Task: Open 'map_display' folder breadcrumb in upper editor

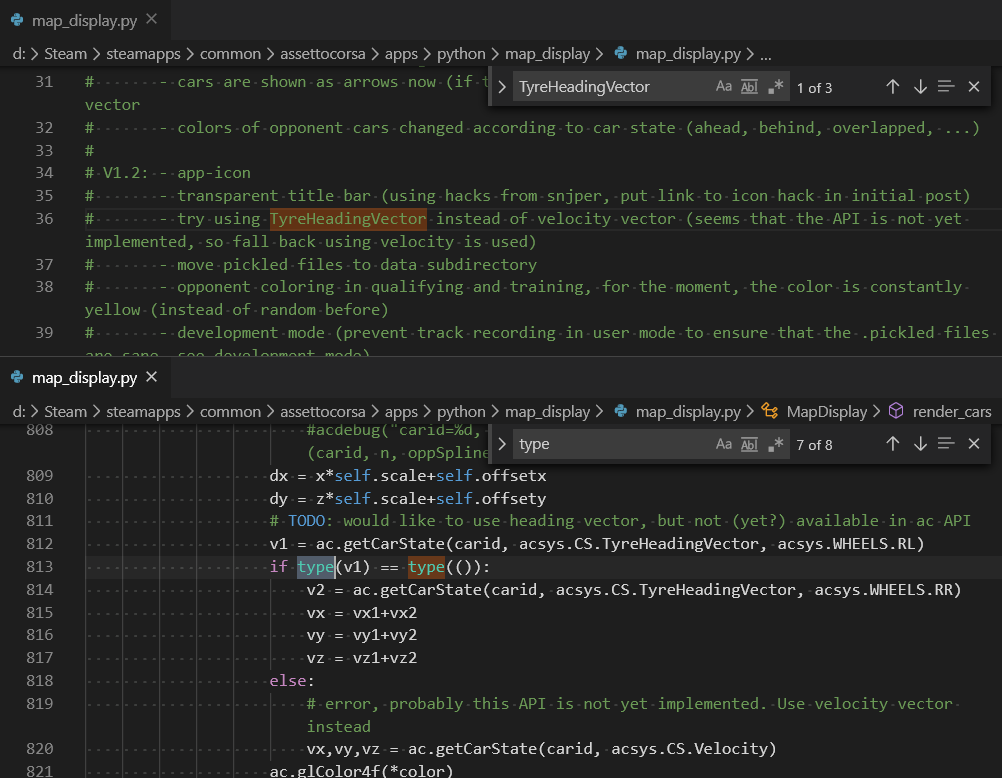Action: pyautogui.click(x=548, y=54)
